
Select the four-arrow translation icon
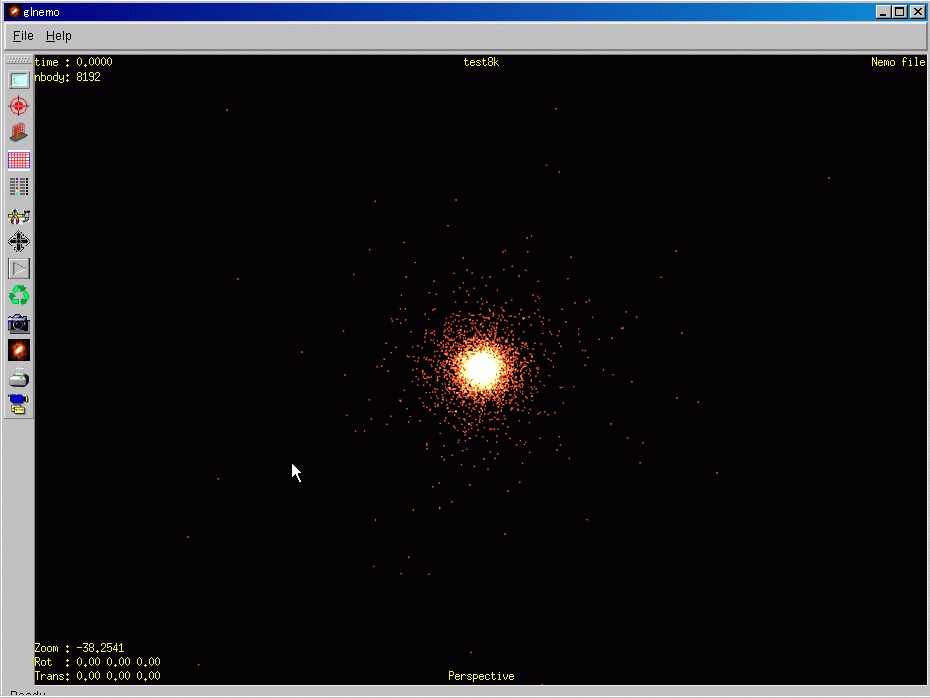coord(19,242)
